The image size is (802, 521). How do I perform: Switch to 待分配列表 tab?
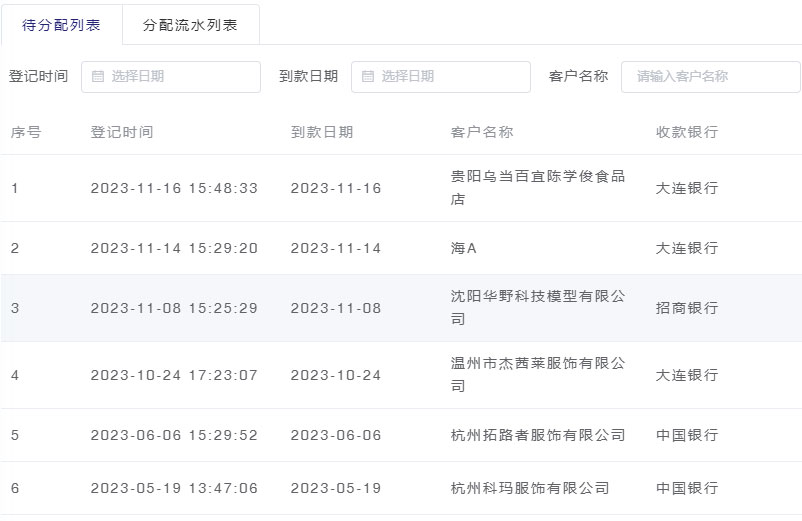pos(61,25)
